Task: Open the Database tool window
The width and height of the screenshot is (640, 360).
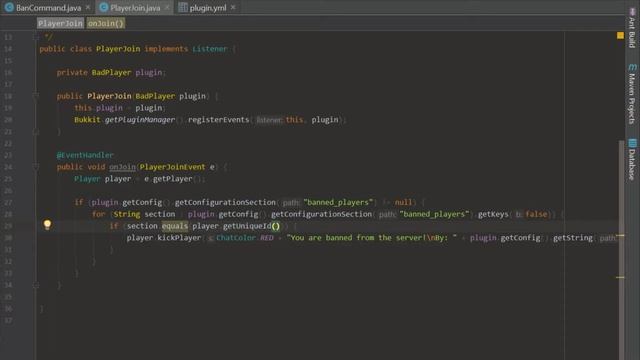Action: (632, 160)
